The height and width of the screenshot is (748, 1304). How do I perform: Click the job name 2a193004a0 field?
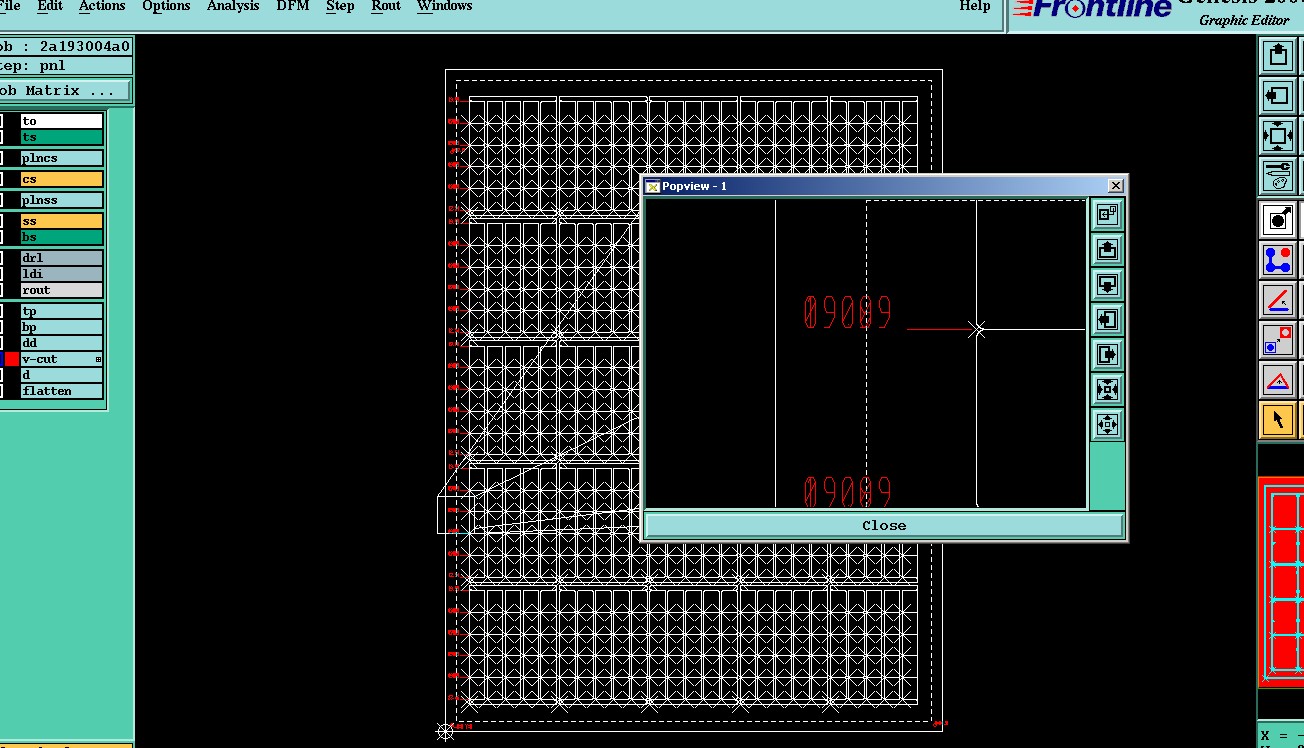pos(65,47)
